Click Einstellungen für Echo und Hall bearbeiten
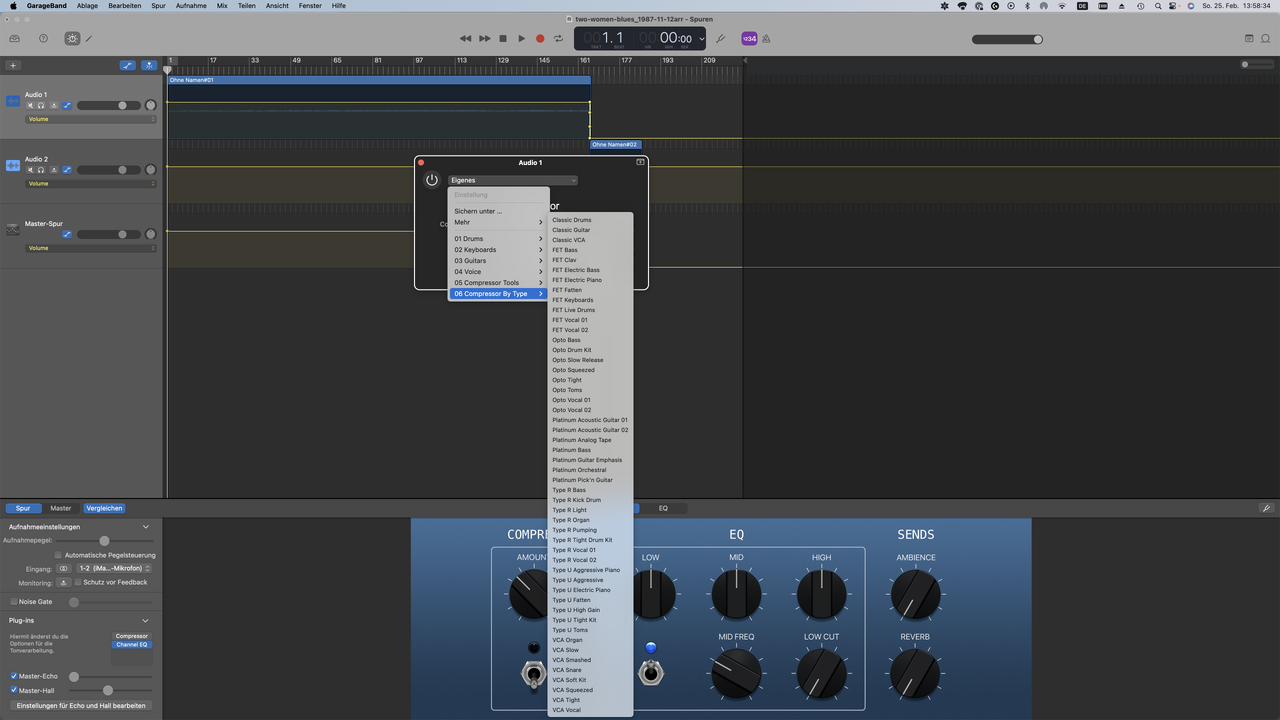 point(81,705)
